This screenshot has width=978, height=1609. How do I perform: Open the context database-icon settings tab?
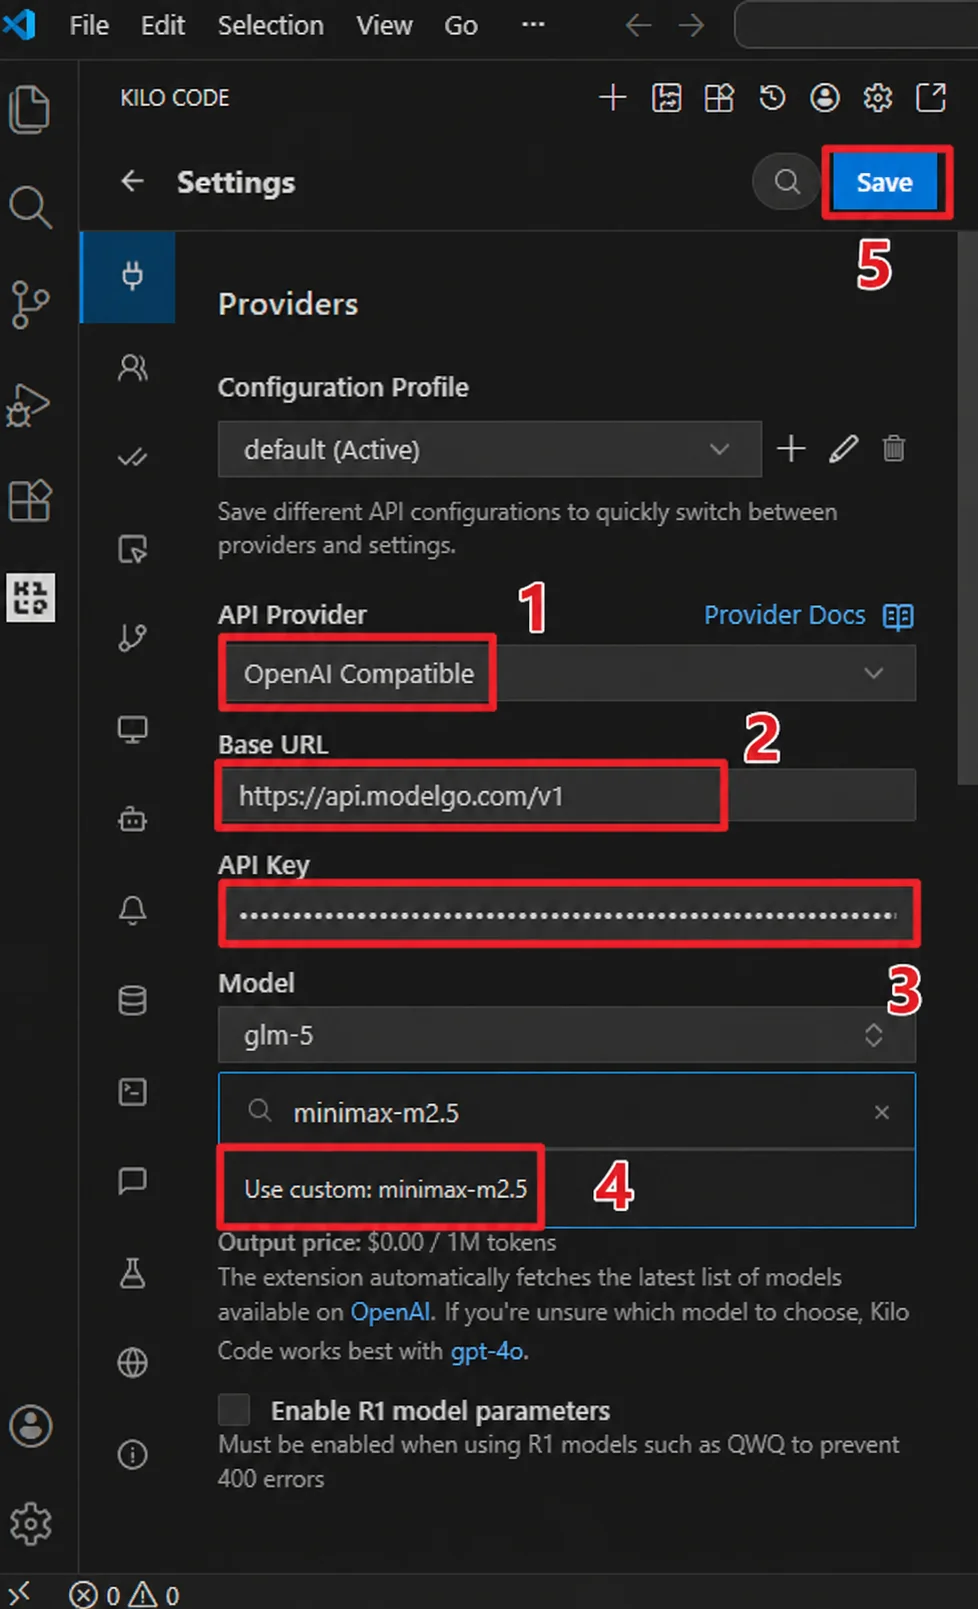click(x=132, y=1000)
